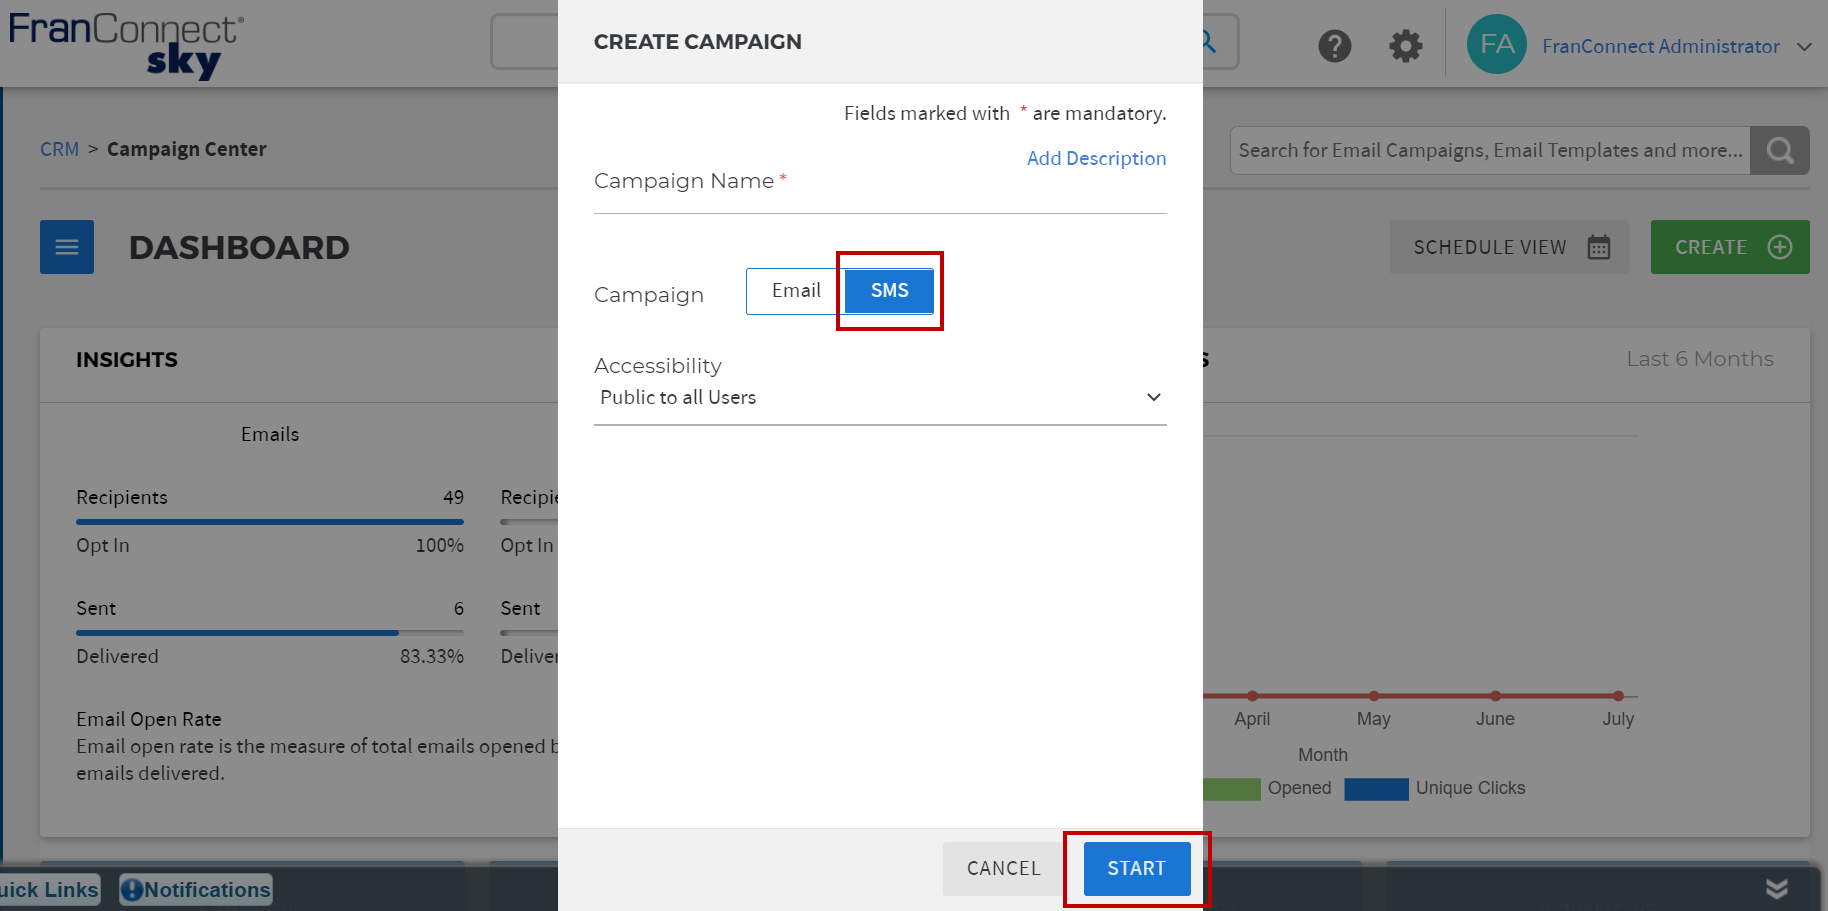Click the blue Unique Clicks legend swatch
Viewport: 1828px width, 911px height.
[1376, 789]
